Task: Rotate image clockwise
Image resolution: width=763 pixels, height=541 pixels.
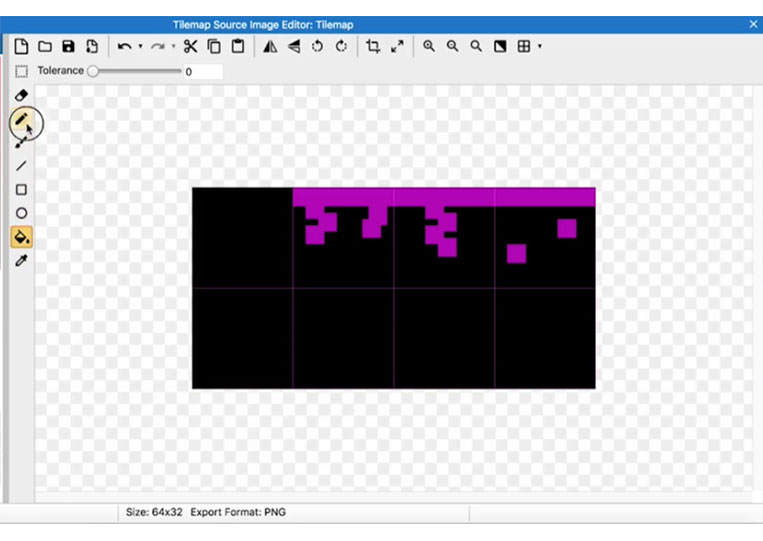Action: tap(341, 47)
